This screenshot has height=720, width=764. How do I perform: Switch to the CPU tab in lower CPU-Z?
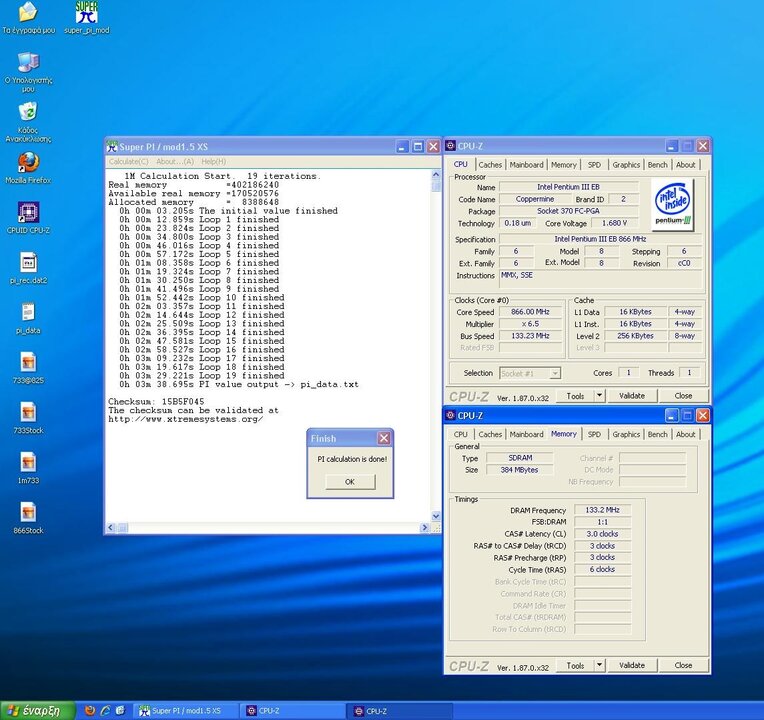(x=460, y=434)
